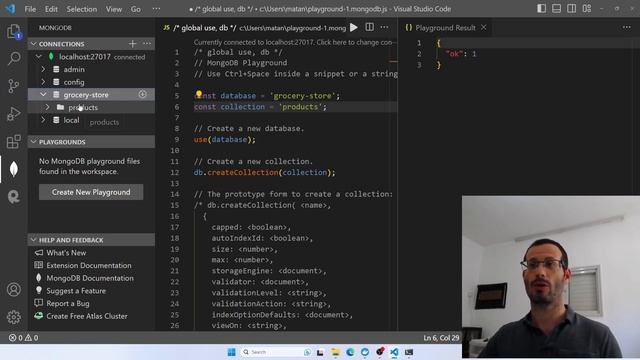Open the Edit menu
The image size is (640, 360).
(51, 9)
